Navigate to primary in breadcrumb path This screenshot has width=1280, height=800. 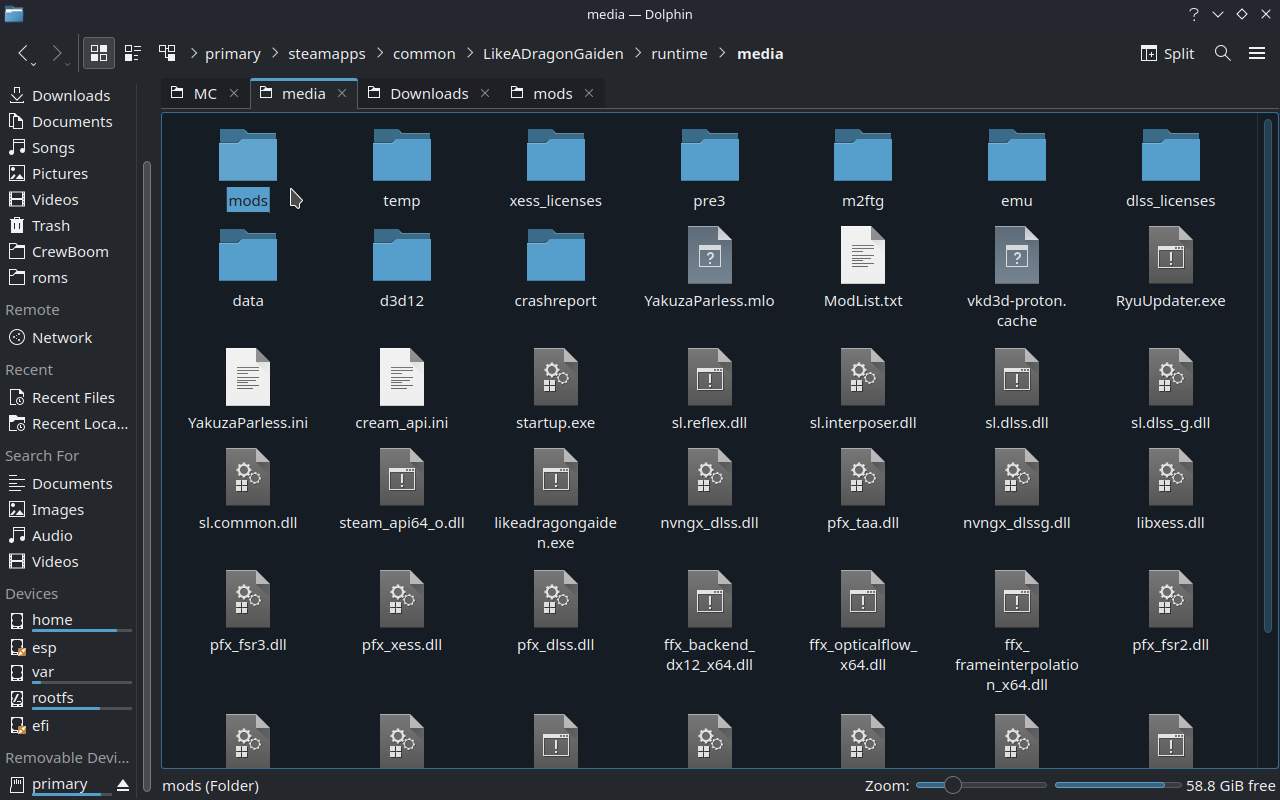click(233, 54)
